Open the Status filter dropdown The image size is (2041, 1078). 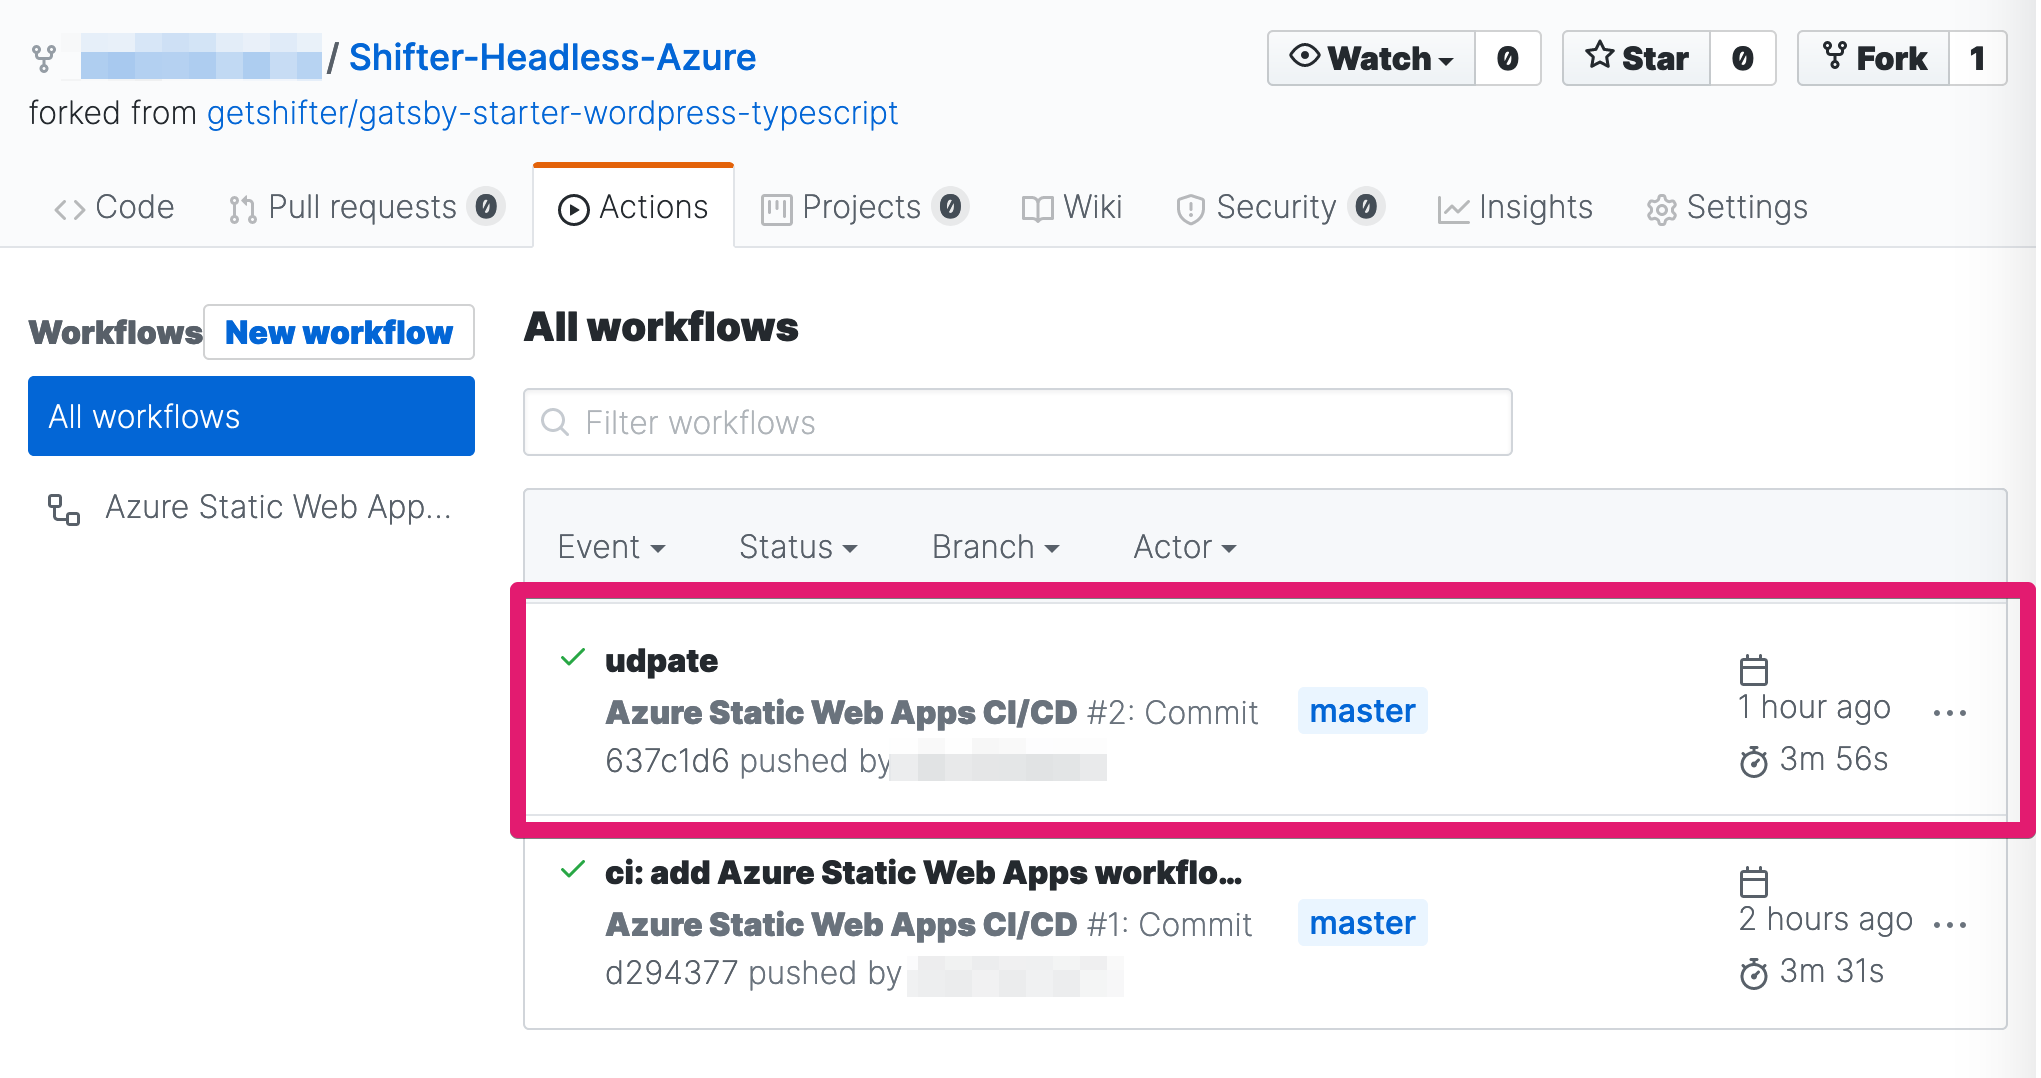pos(798,547)
